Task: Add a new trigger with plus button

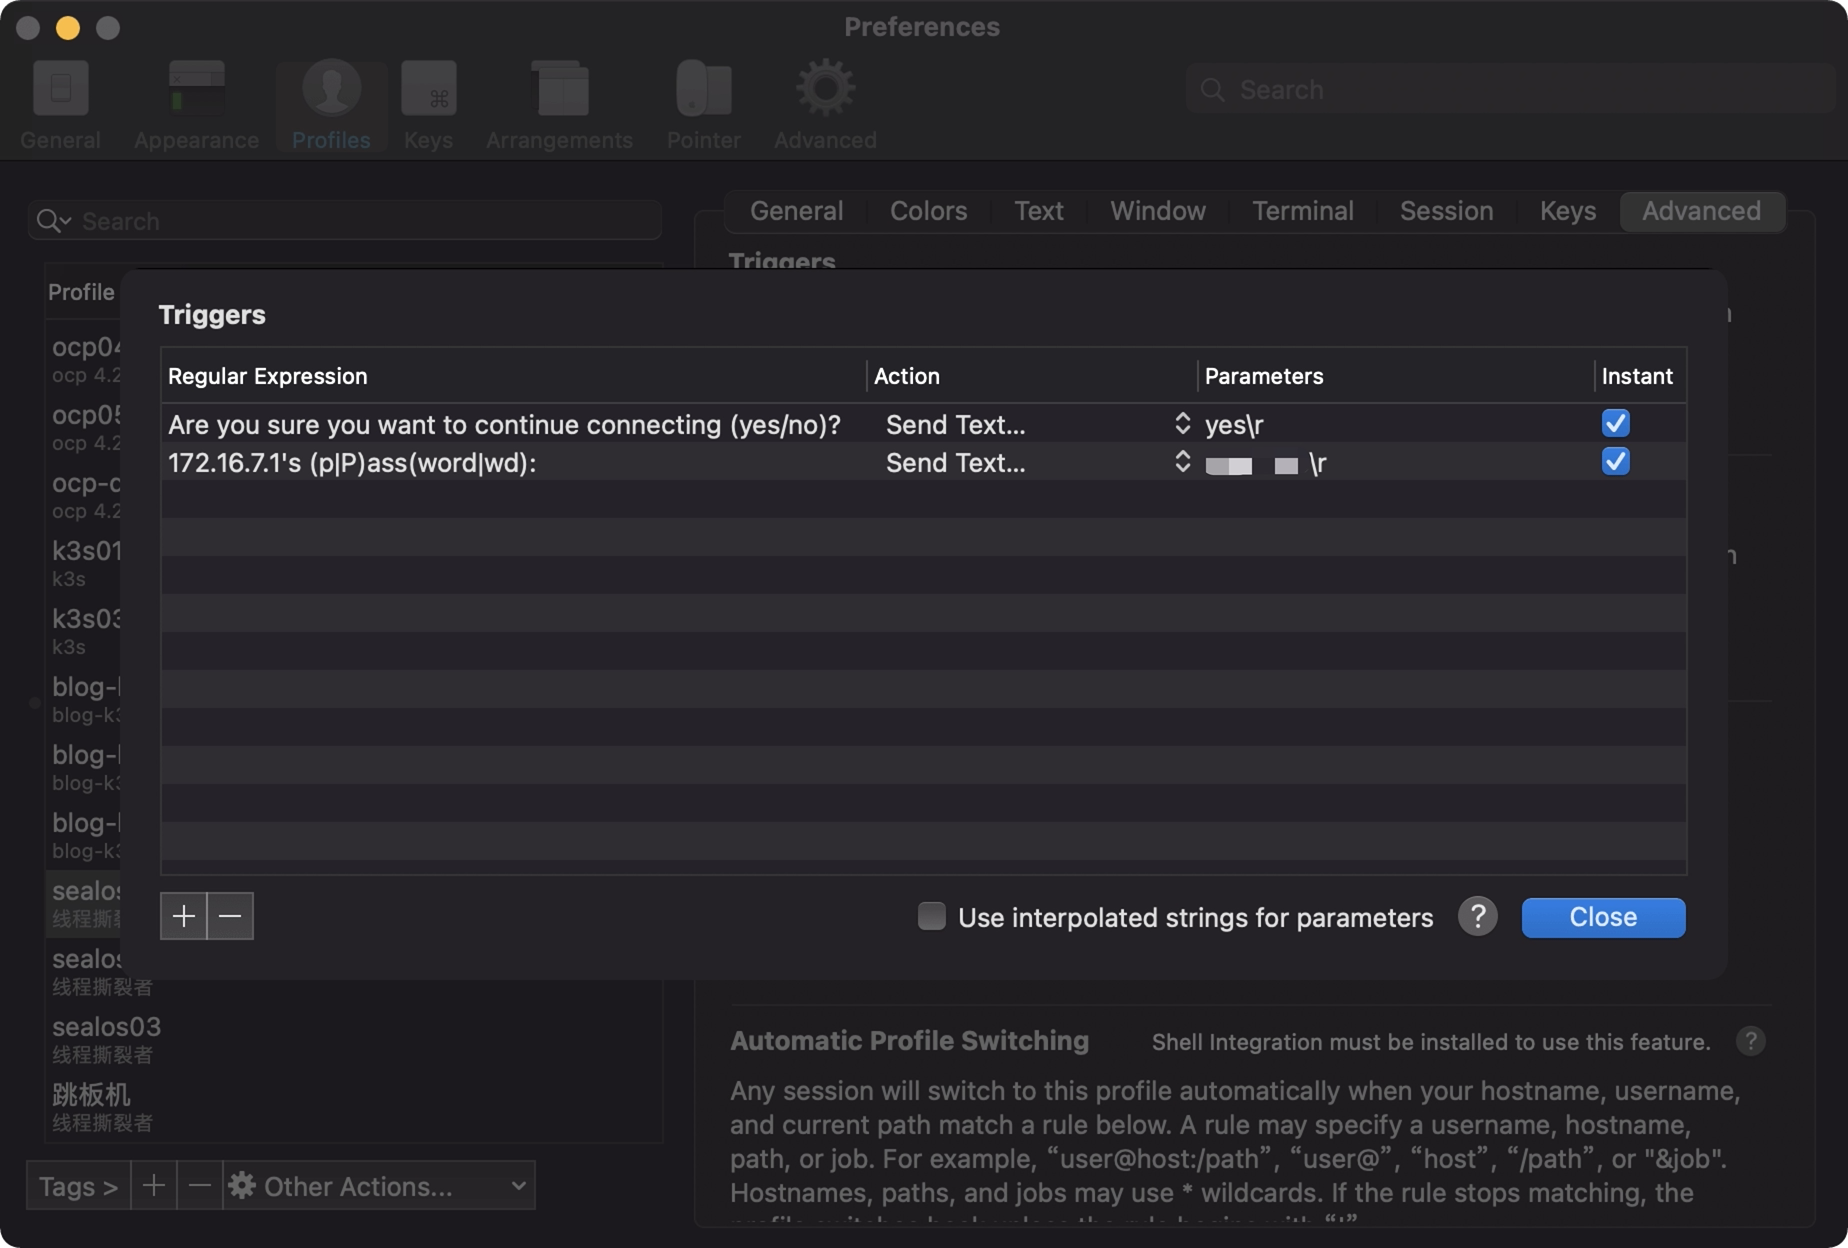Action: click(x=183, y=916)
